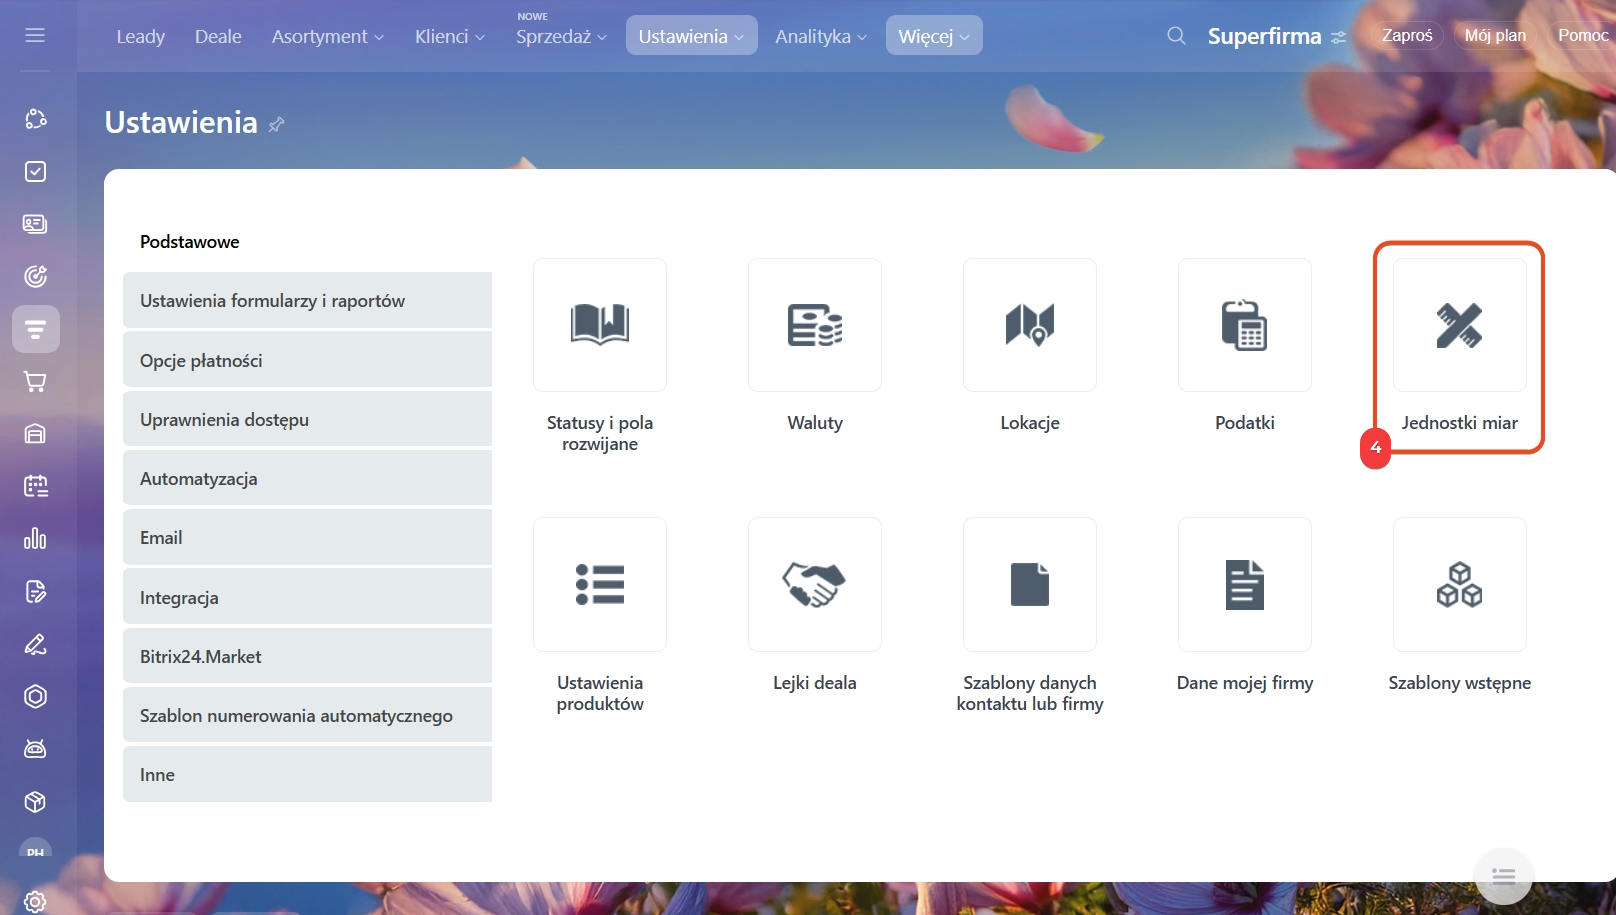Click the 3D box icon in the sidebar
Screen dimensions: 1616x915
click(35, 802)
